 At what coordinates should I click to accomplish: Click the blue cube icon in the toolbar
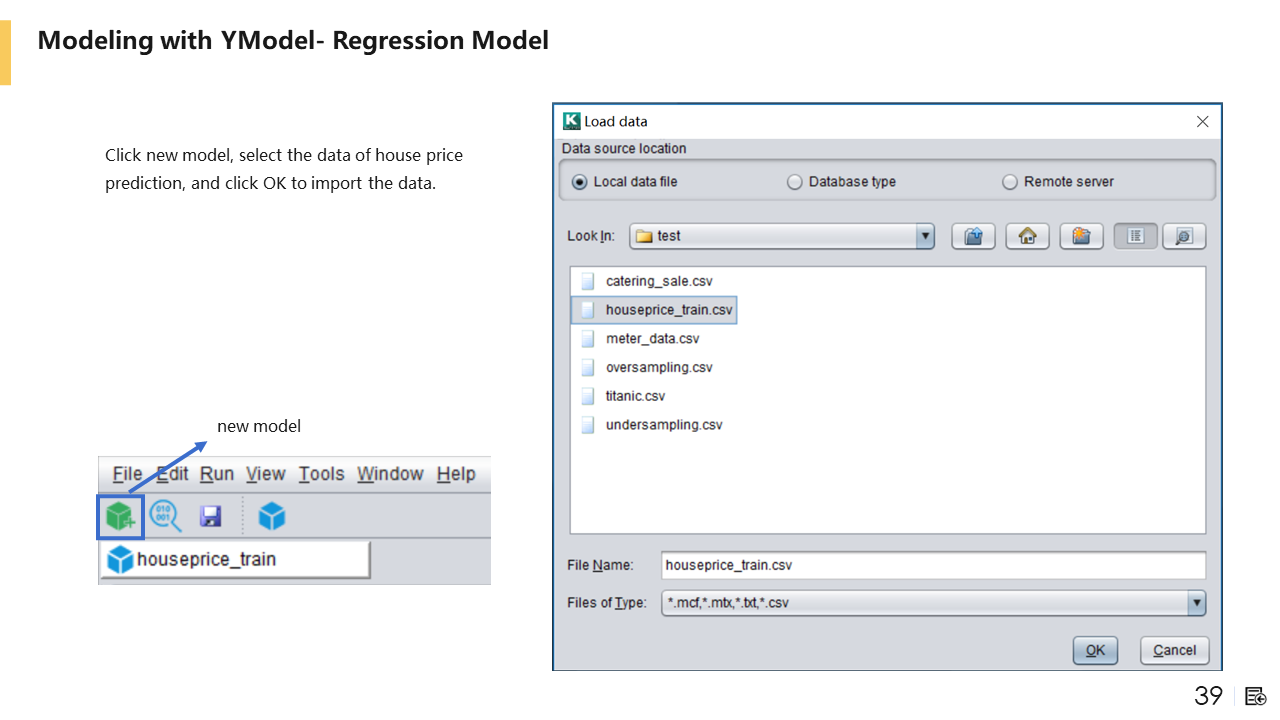[x=272, y=516]
